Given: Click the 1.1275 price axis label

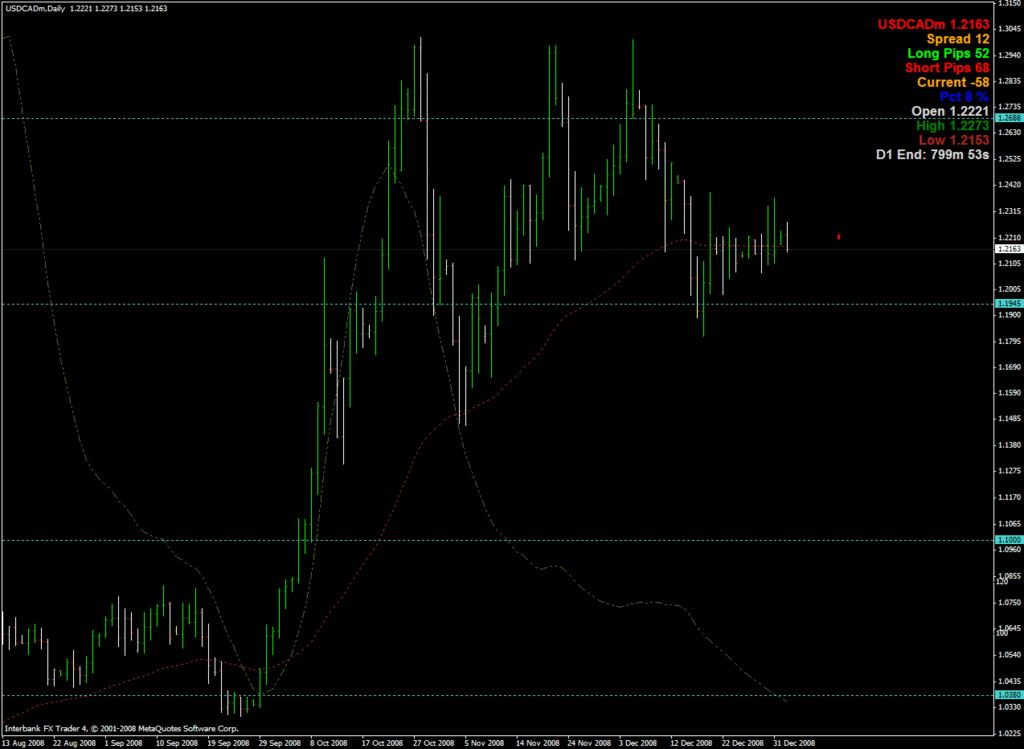Looking at the screenshot, I should pos(1009,471).
